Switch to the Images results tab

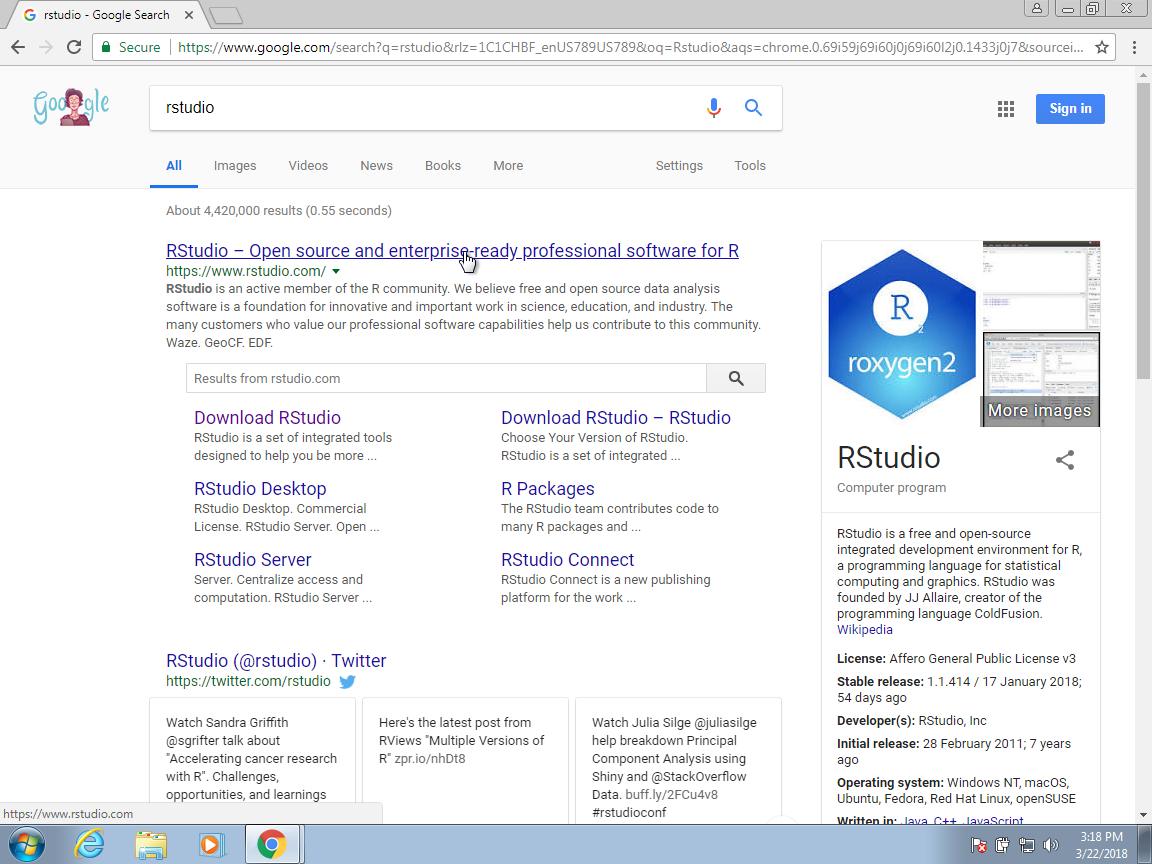(235, 166)
